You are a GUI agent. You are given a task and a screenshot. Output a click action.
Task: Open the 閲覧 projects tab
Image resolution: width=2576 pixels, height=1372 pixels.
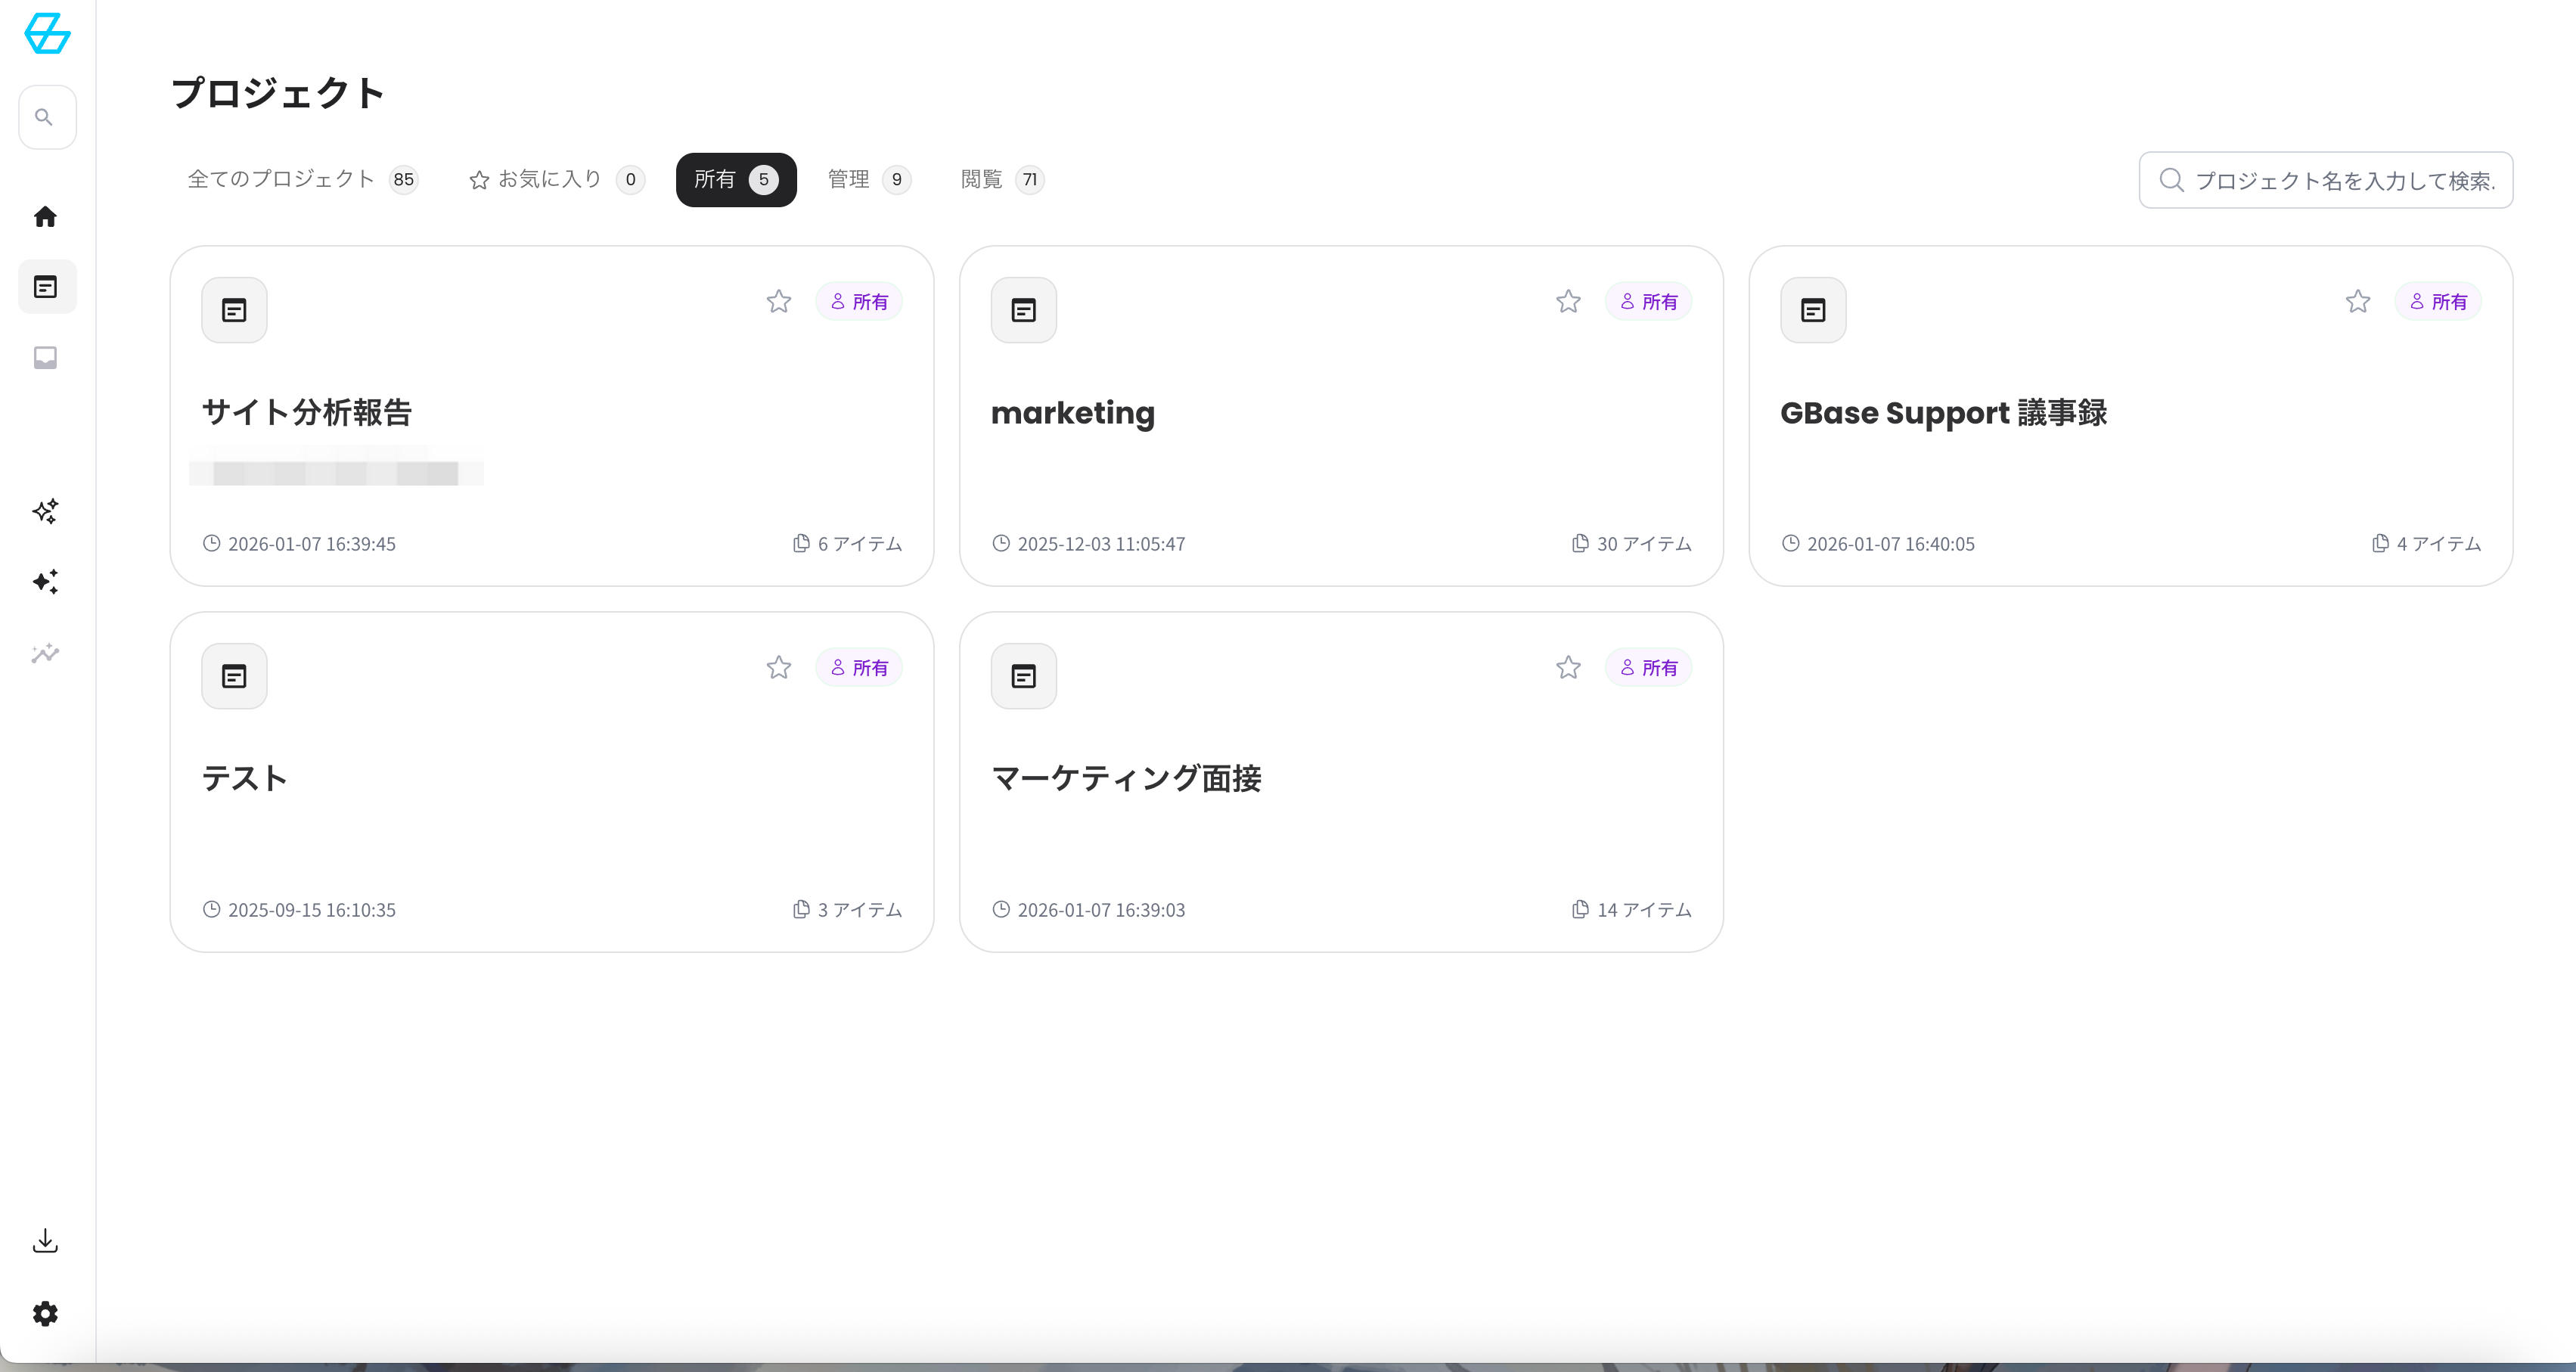tap(983, 179)
